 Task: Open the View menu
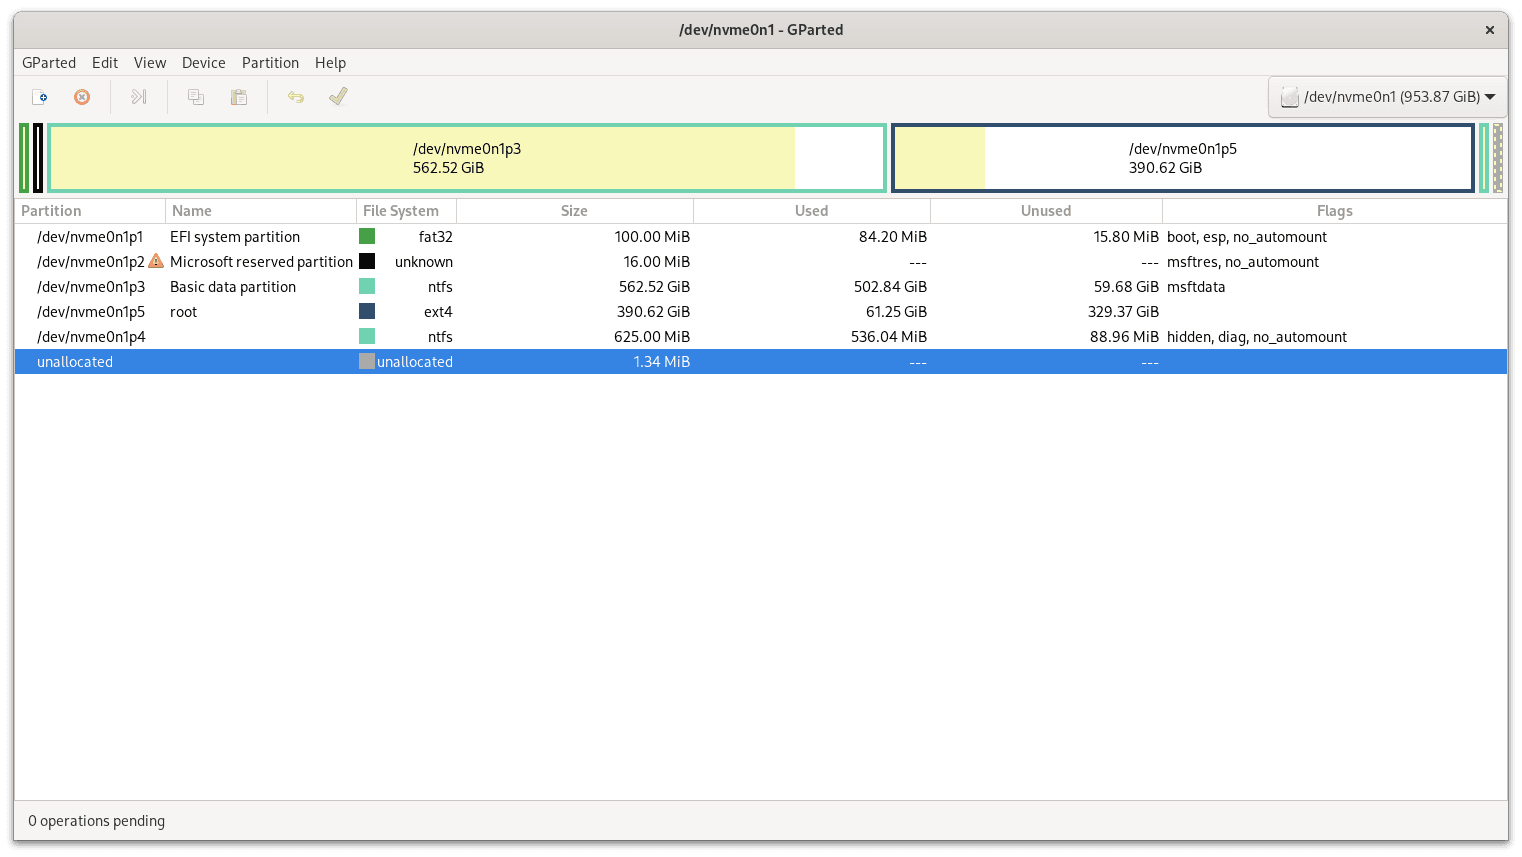150,62
